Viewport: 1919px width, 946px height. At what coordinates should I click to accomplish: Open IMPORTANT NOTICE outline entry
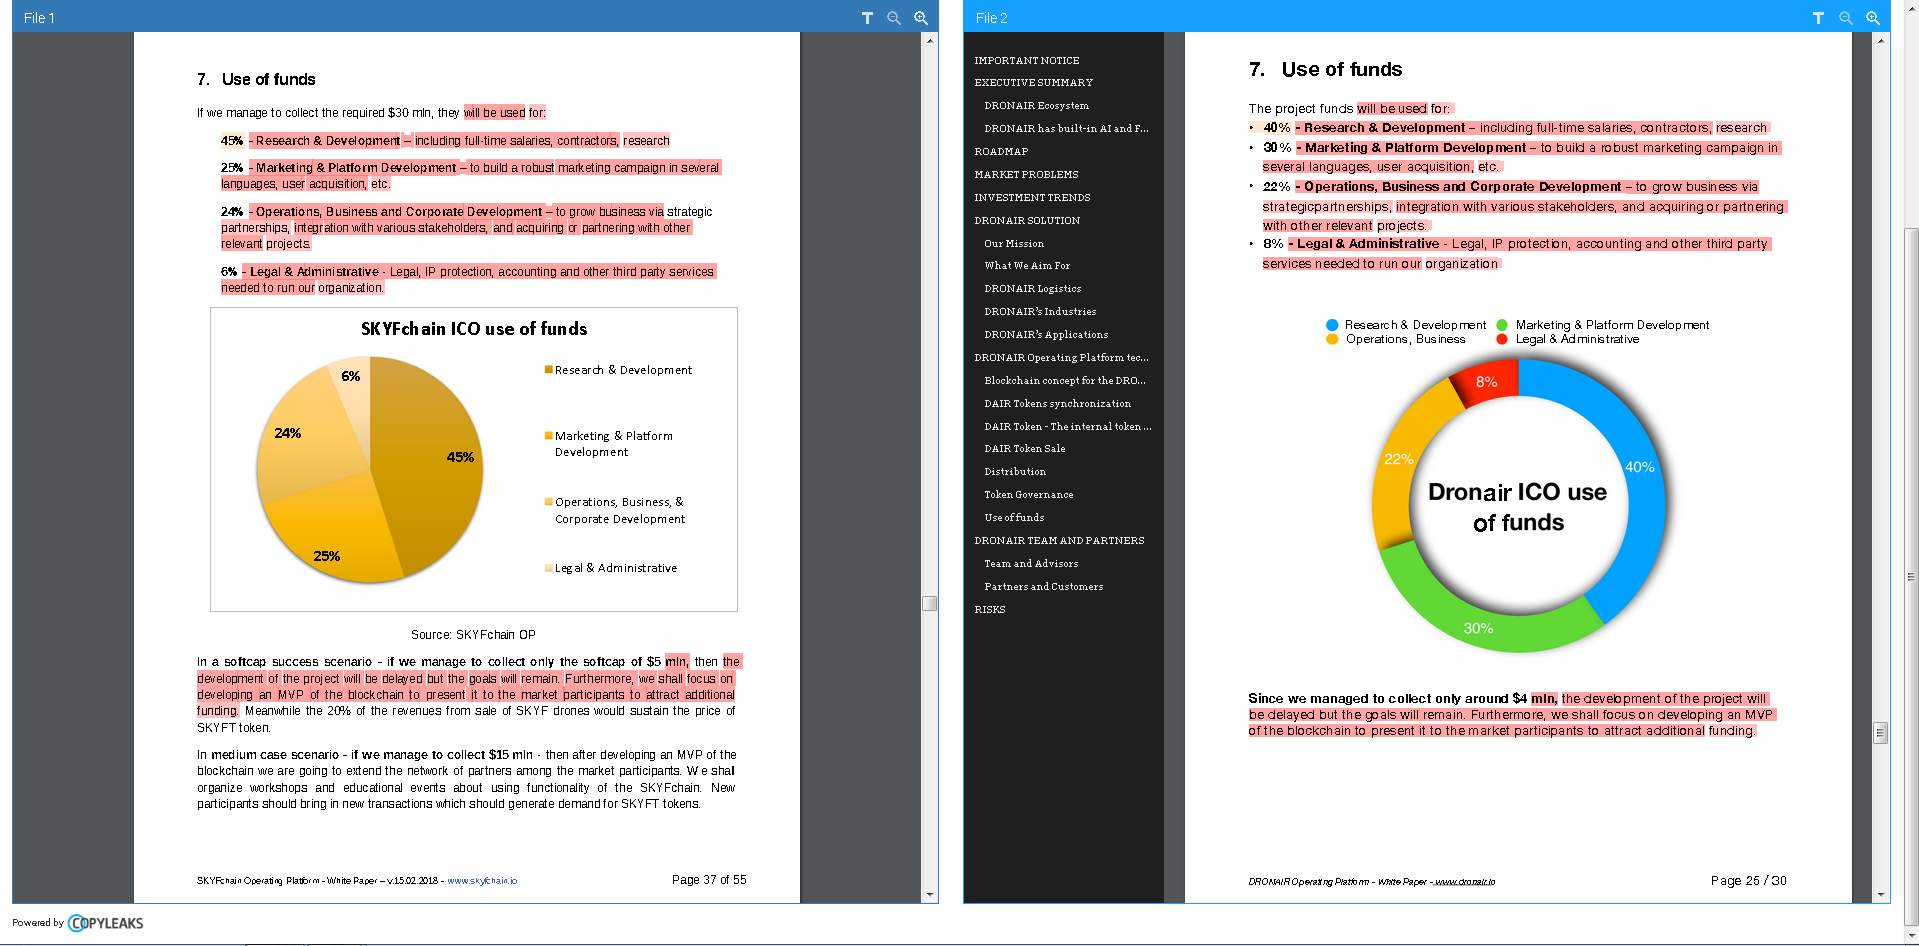pyautogui.click(x=1027, y=60)
